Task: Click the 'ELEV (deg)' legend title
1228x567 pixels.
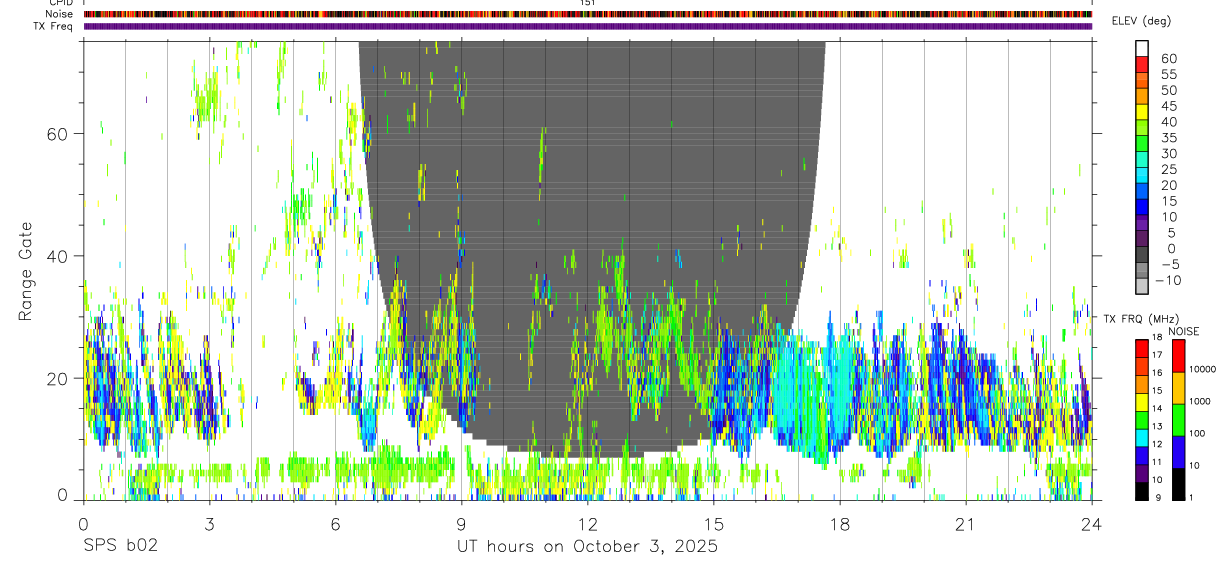Action: (1141, 21)
